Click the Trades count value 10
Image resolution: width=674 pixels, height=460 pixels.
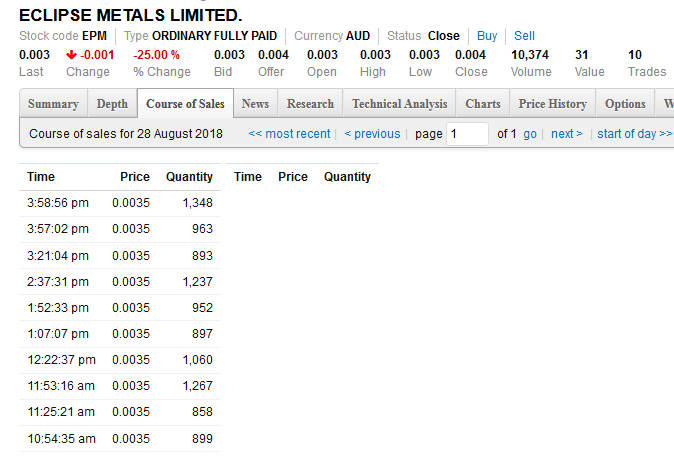(635, 55)
